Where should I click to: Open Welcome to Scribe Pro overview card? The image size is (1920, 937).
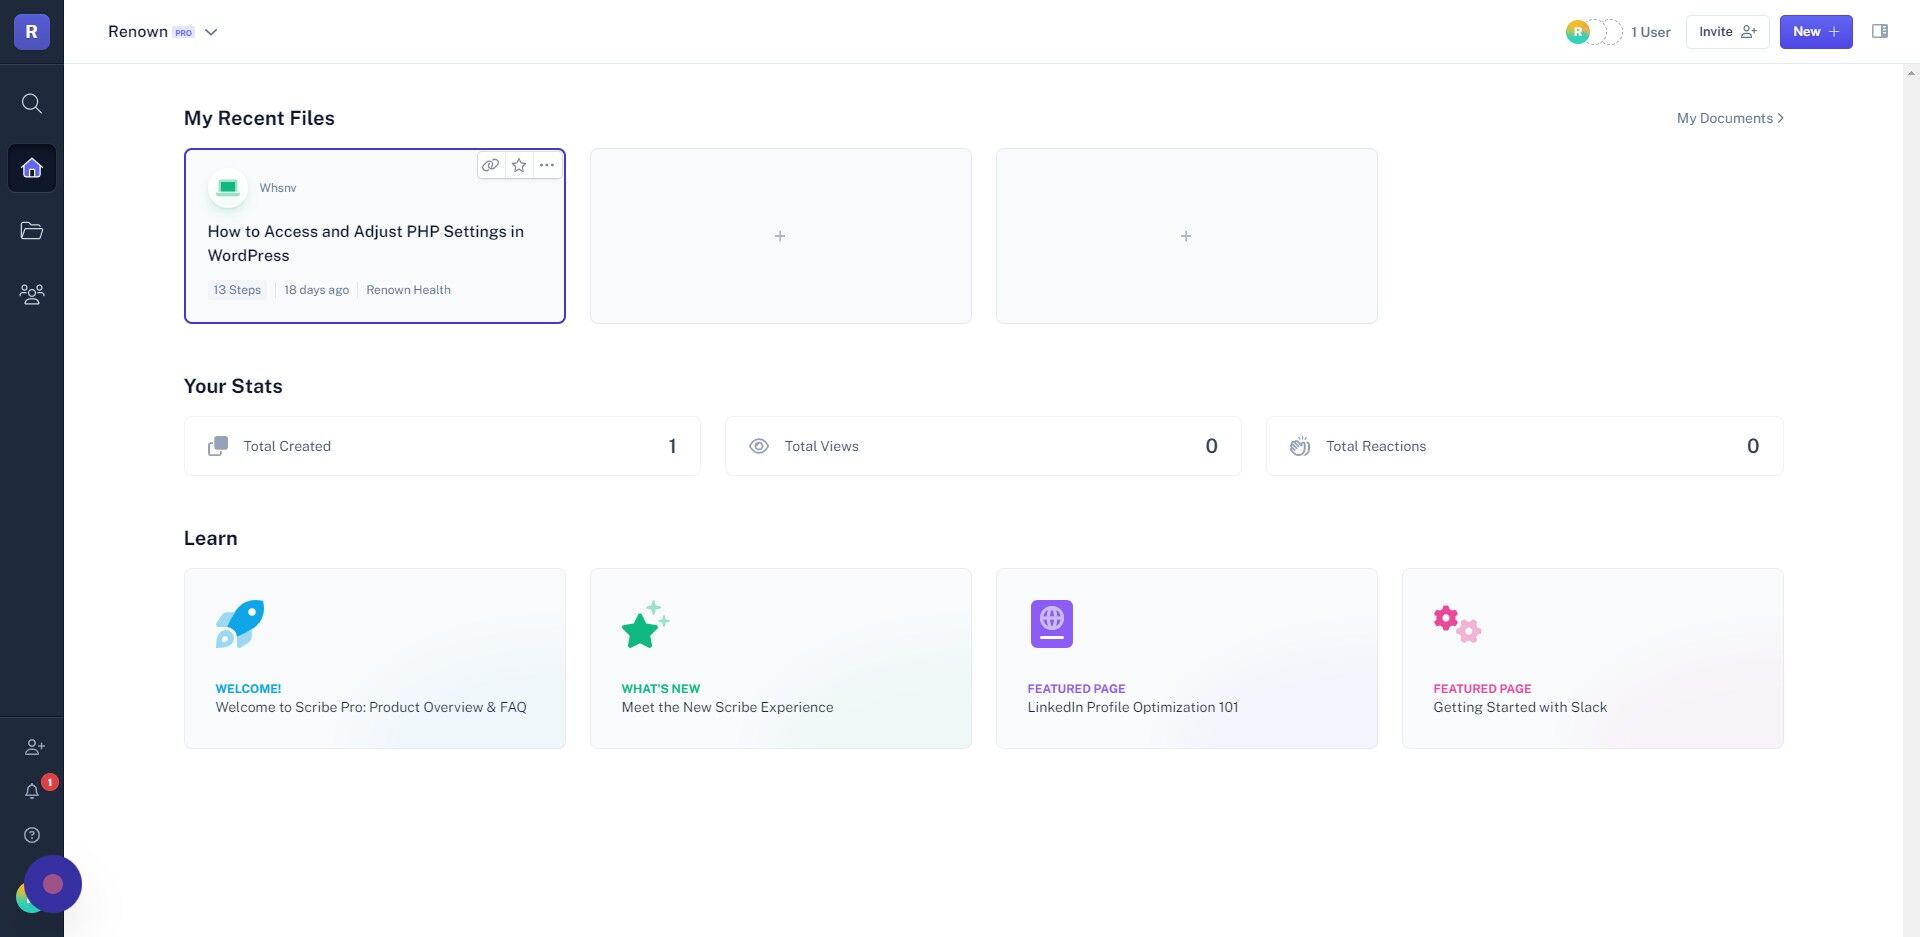[375, 658]
